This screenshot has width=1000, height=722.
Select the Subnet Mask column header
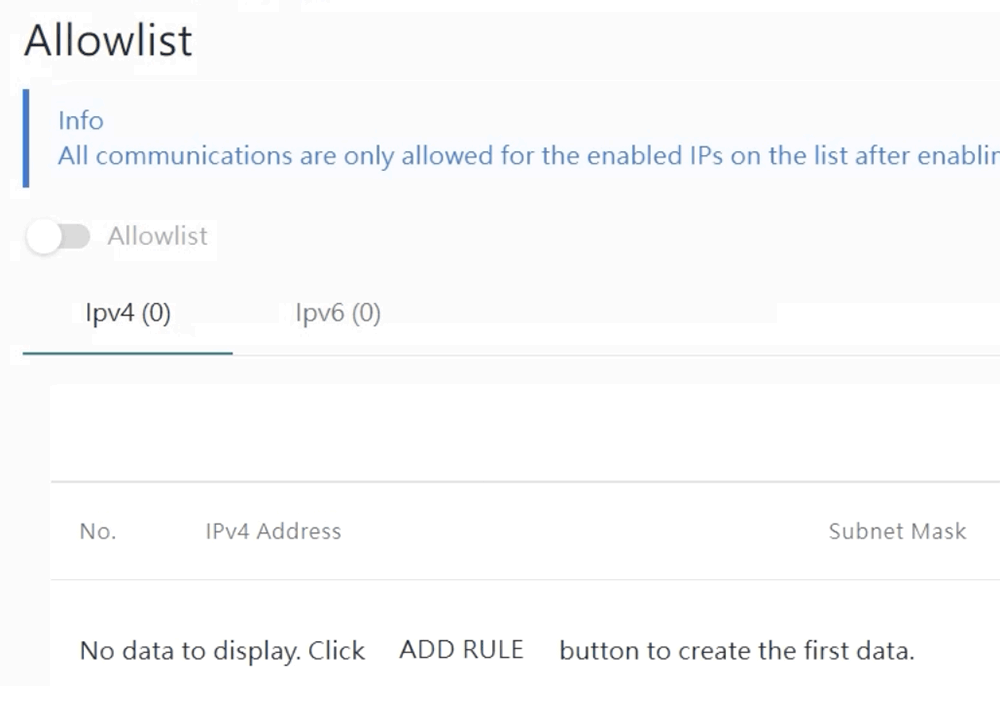coord(897,532)
